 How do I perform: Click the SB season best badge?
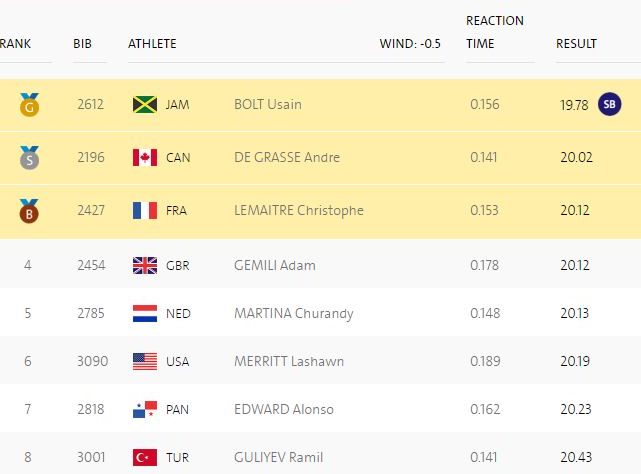[x=609, y=104]
